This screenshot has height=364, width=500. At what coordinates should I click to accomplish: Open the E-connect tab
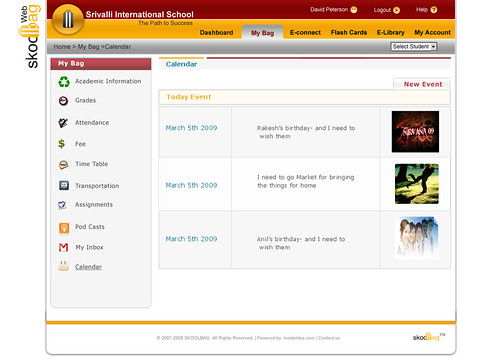(x=305, y=33)
